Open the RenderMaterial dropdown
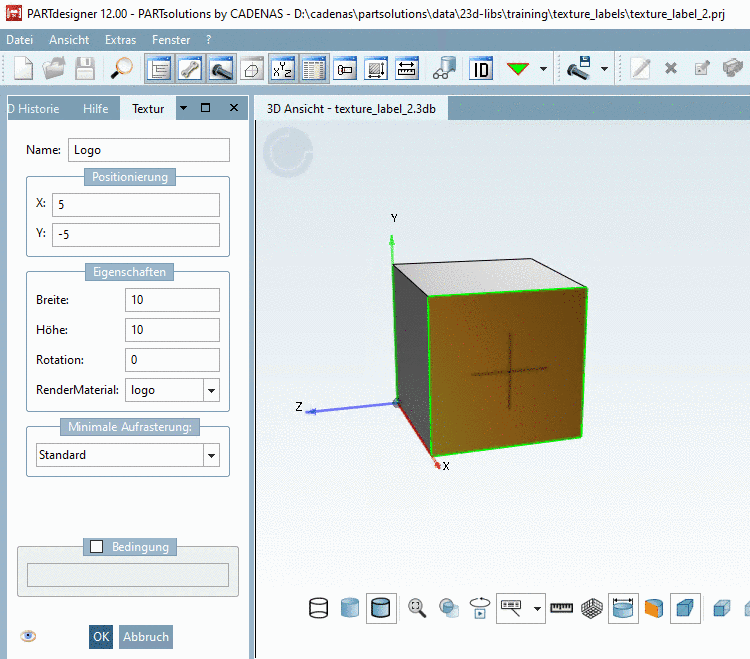This screenshot has width=750, height=659. tap(211, 390)
